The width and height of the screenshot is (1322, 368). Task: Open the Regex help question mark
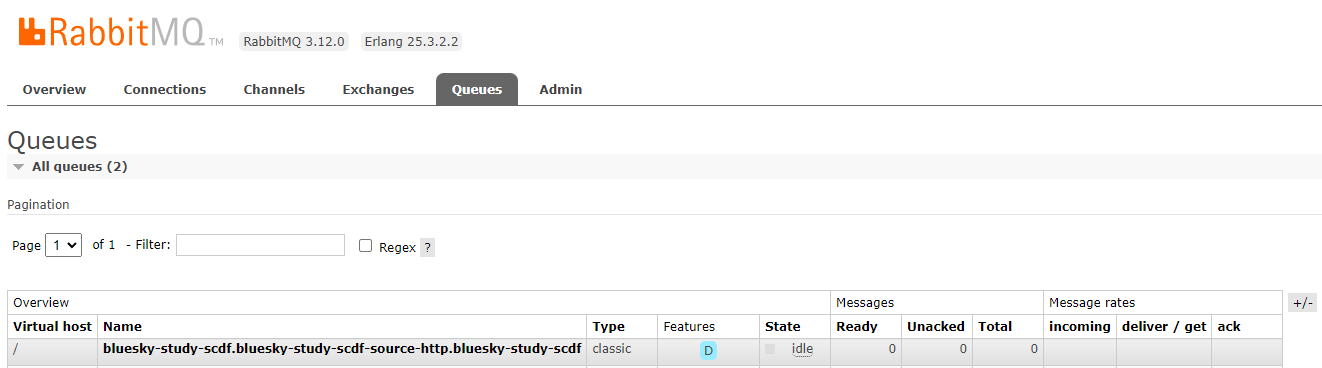tap(427, 247)
